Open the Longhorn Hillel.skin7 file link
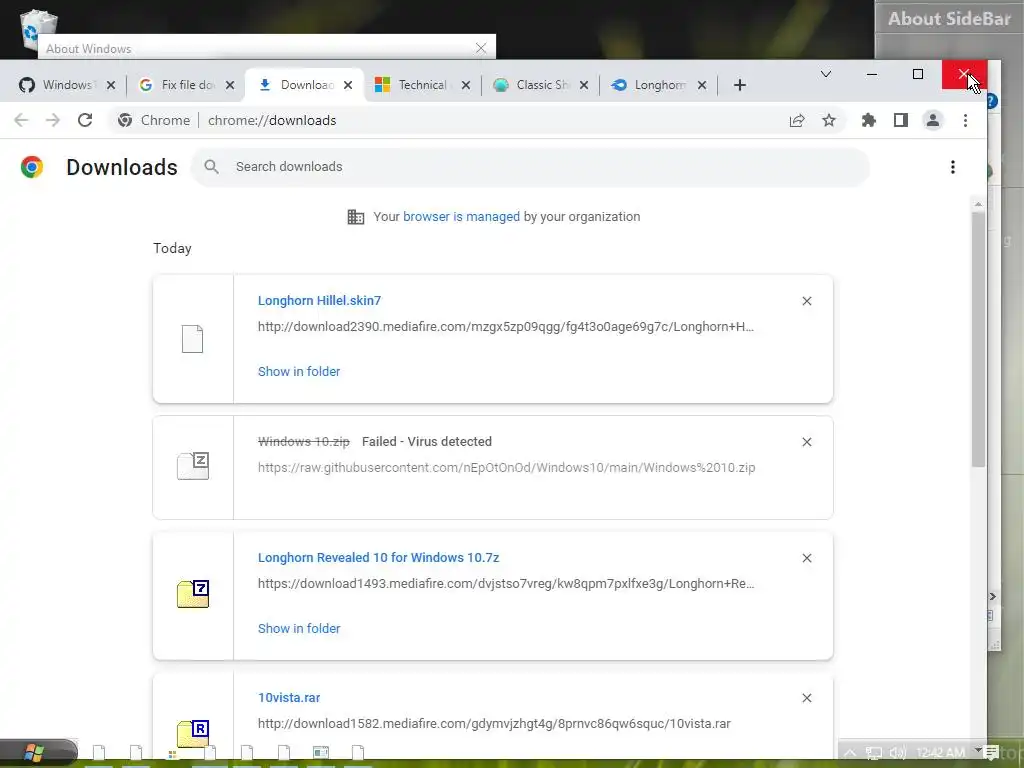Viewport: 1024px width, 768px height. pyautogui.click(x=319, y=300)
